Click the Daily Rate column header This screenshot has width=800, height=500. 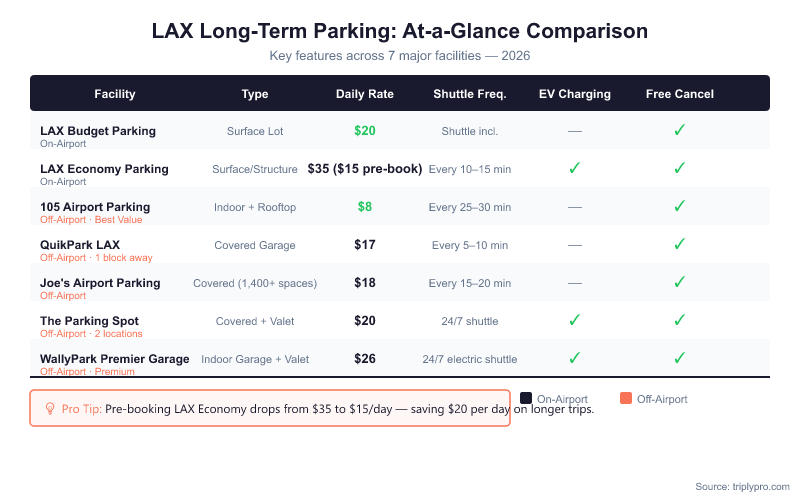(365, 94)
